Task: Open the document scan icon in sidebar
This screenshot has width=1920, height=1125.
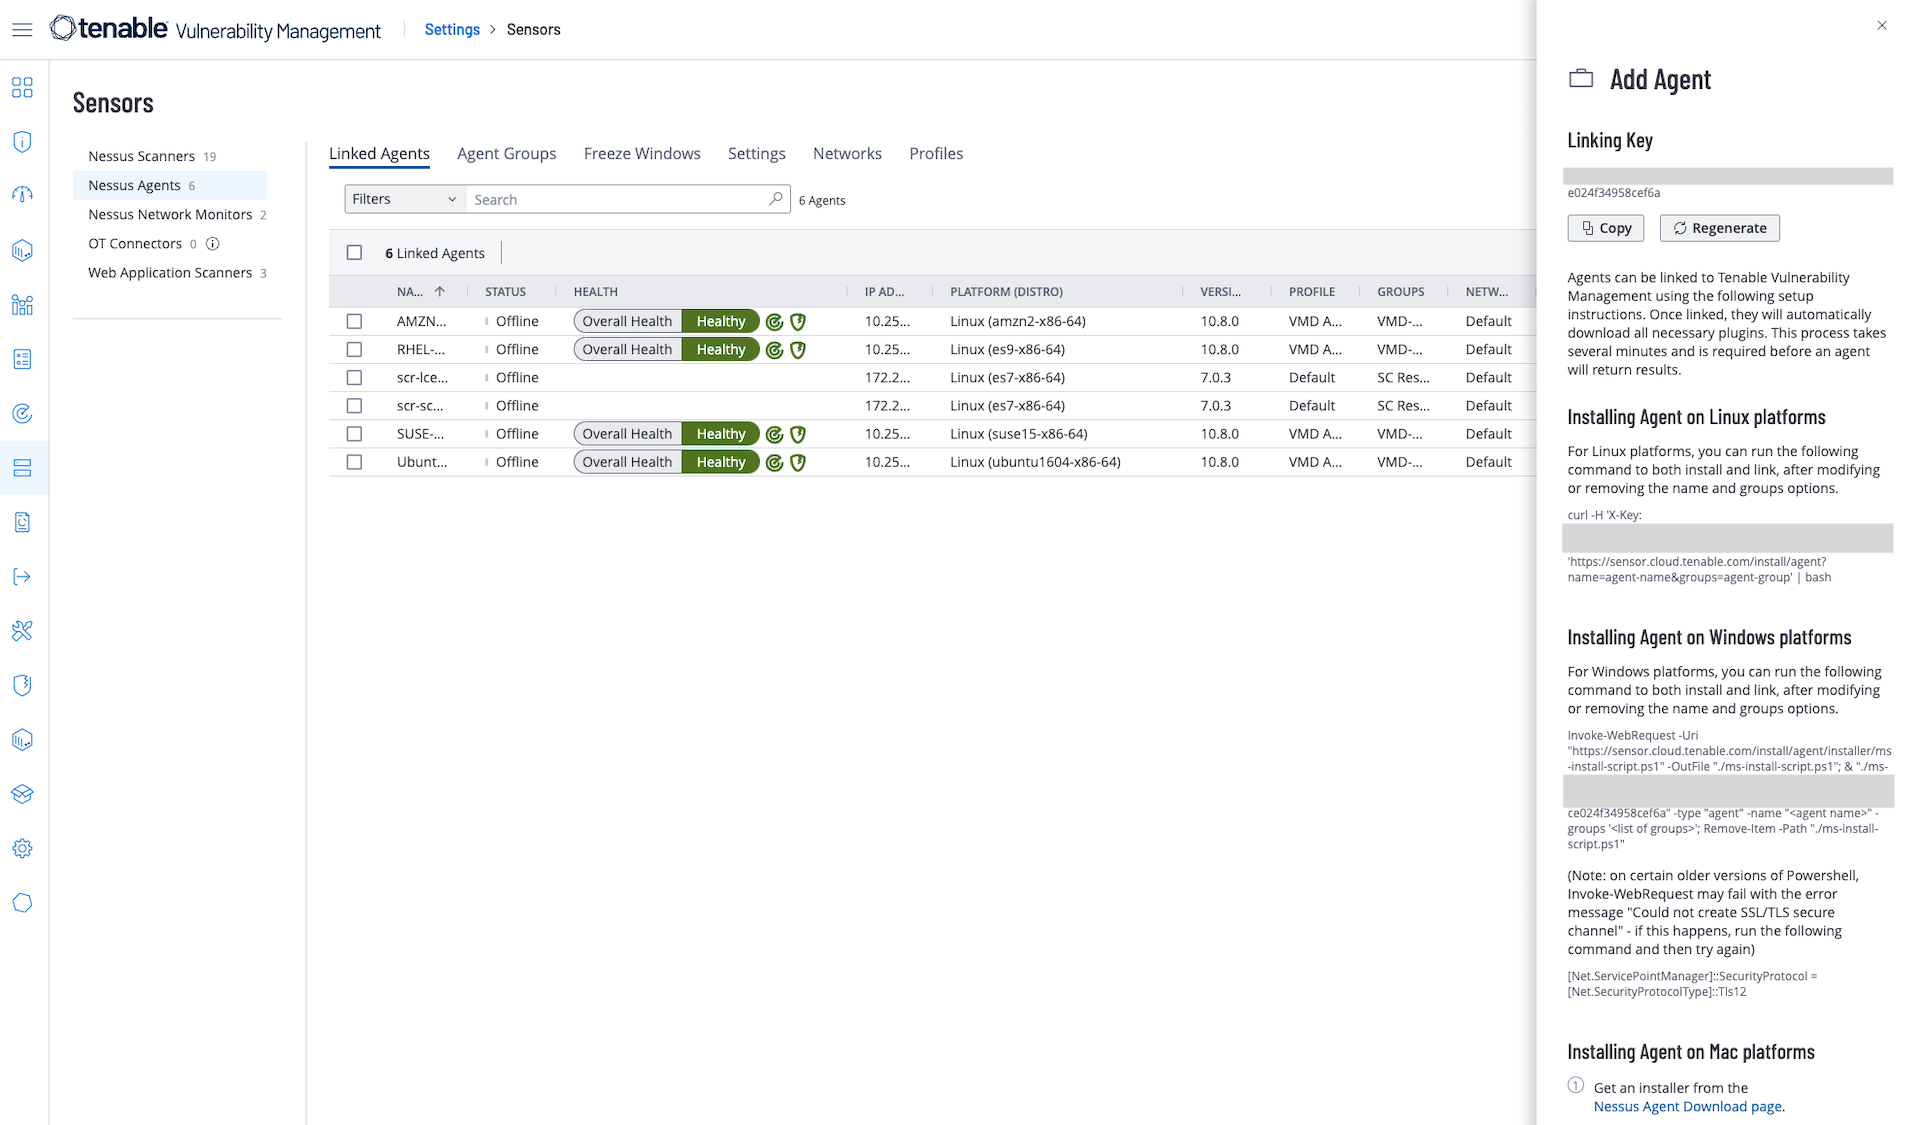Action: 22,522
